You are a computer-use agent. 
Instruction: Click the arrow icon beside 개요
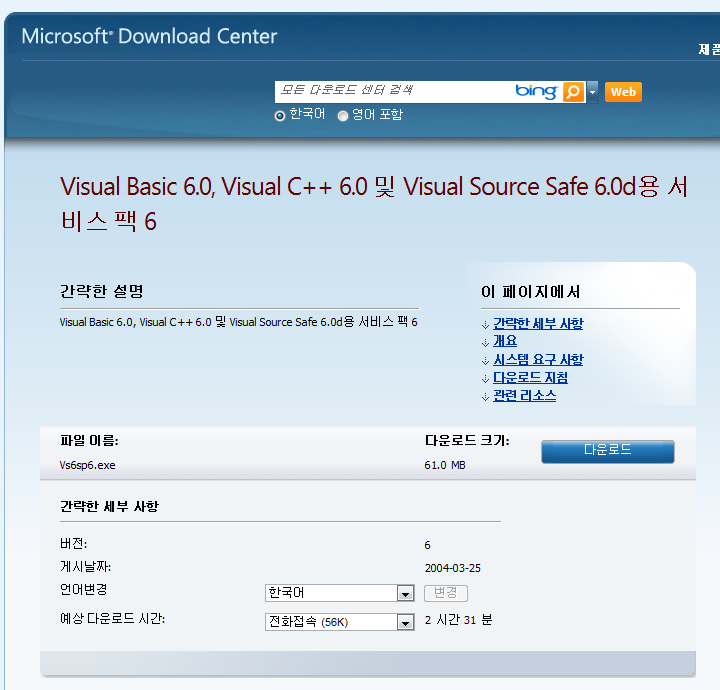point(485,342)
